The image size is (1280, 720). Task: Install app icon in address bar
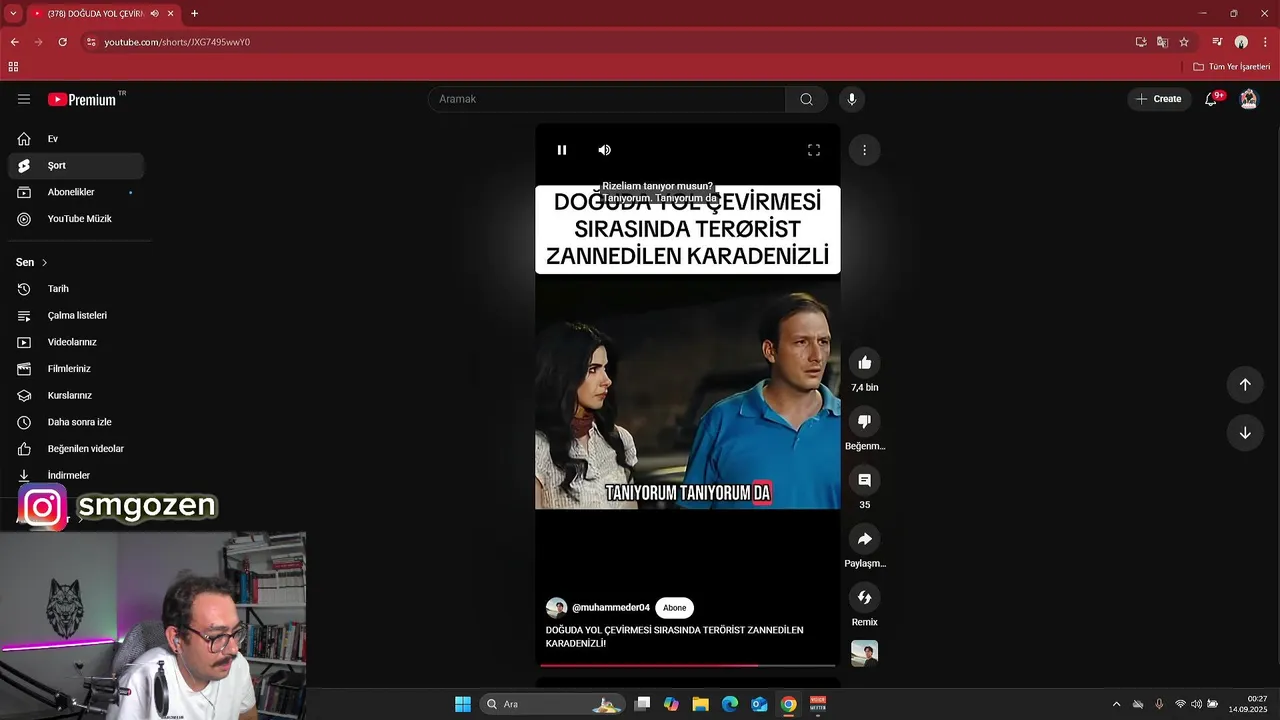coord(1141,42)
